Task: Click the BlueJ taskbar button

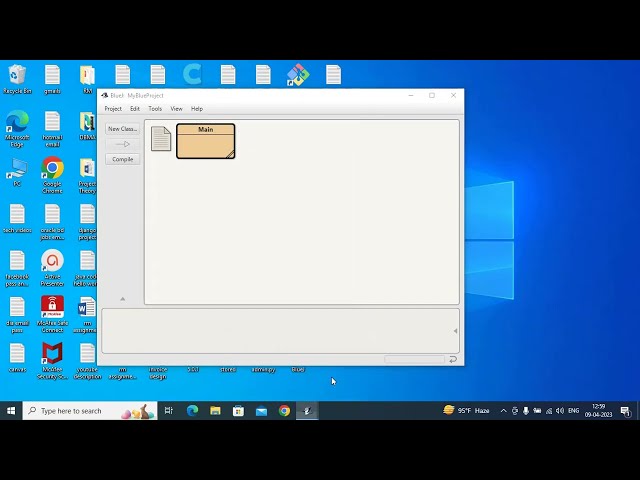Action: (x=307, y=411)
